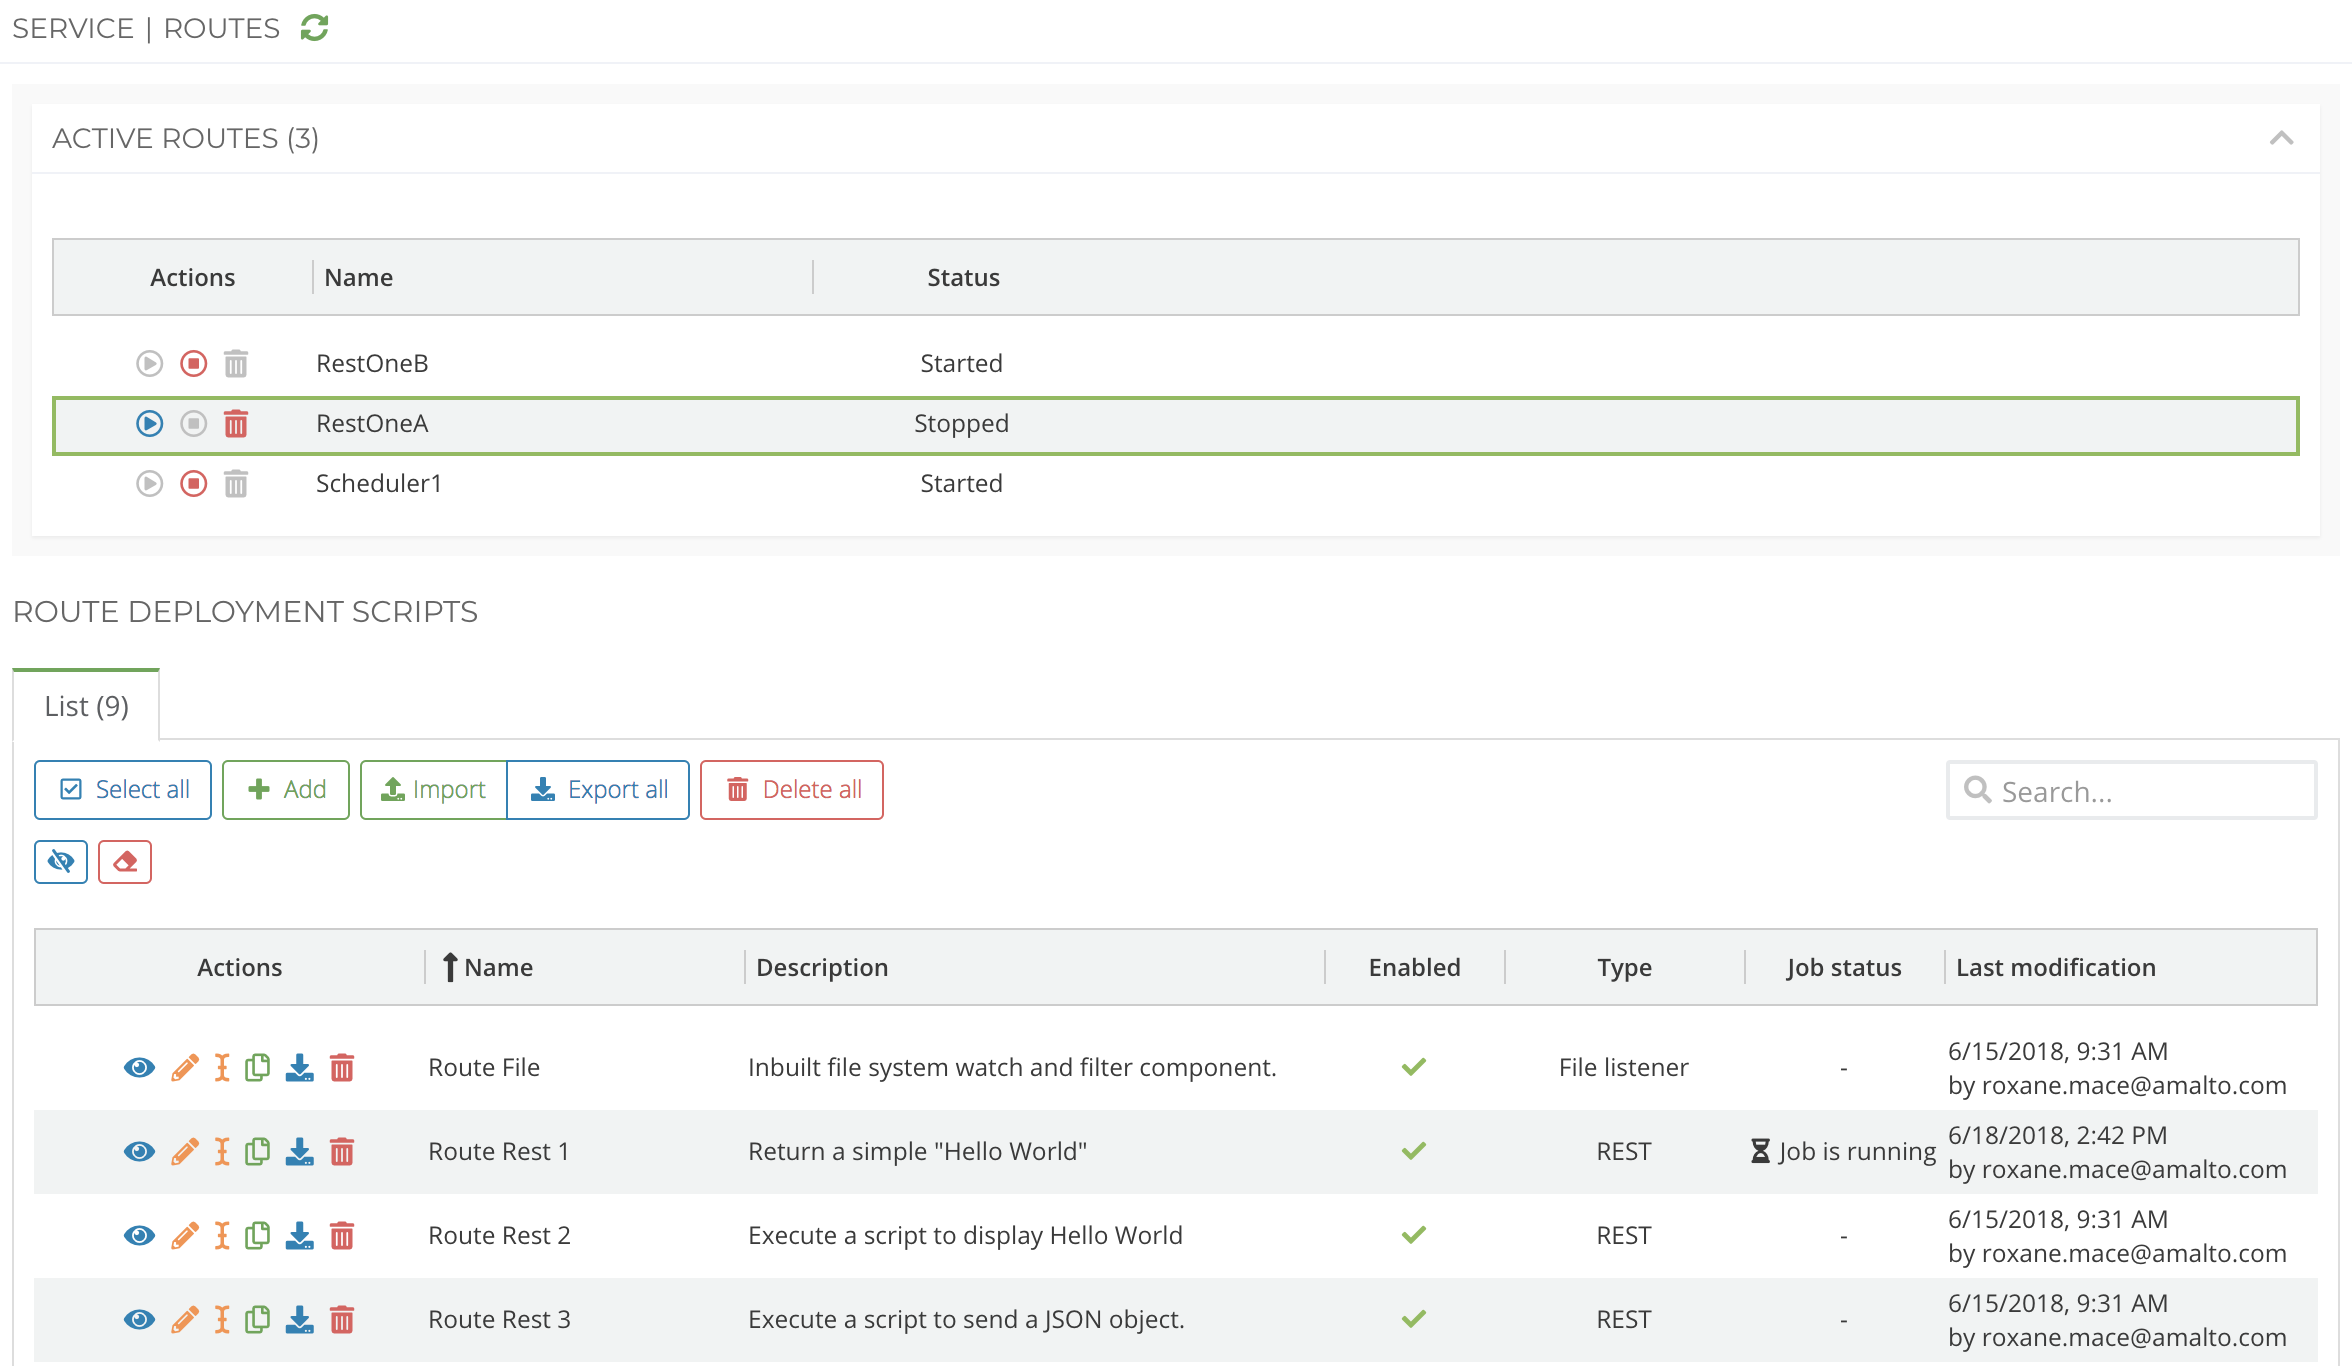The image size is (2352, 1366).
Task: Add a new route script
Action: (286, 790)
